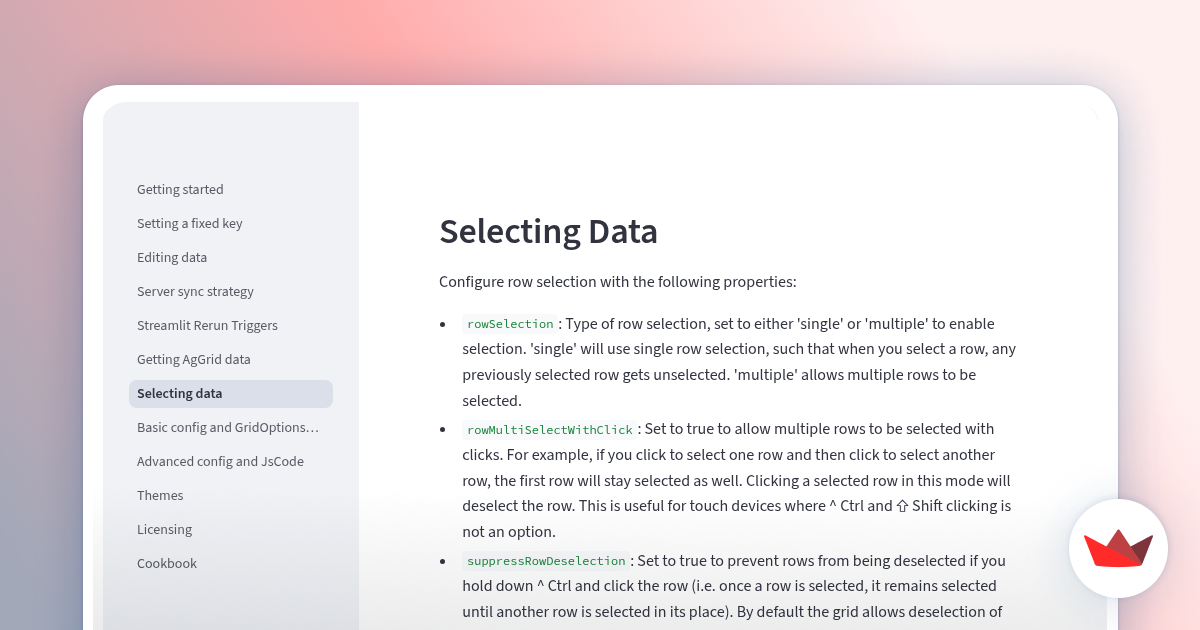This screenshot has width=1200, height=630.
Task: Click the suppressRowDeselection code snippet
Action: 545,561
